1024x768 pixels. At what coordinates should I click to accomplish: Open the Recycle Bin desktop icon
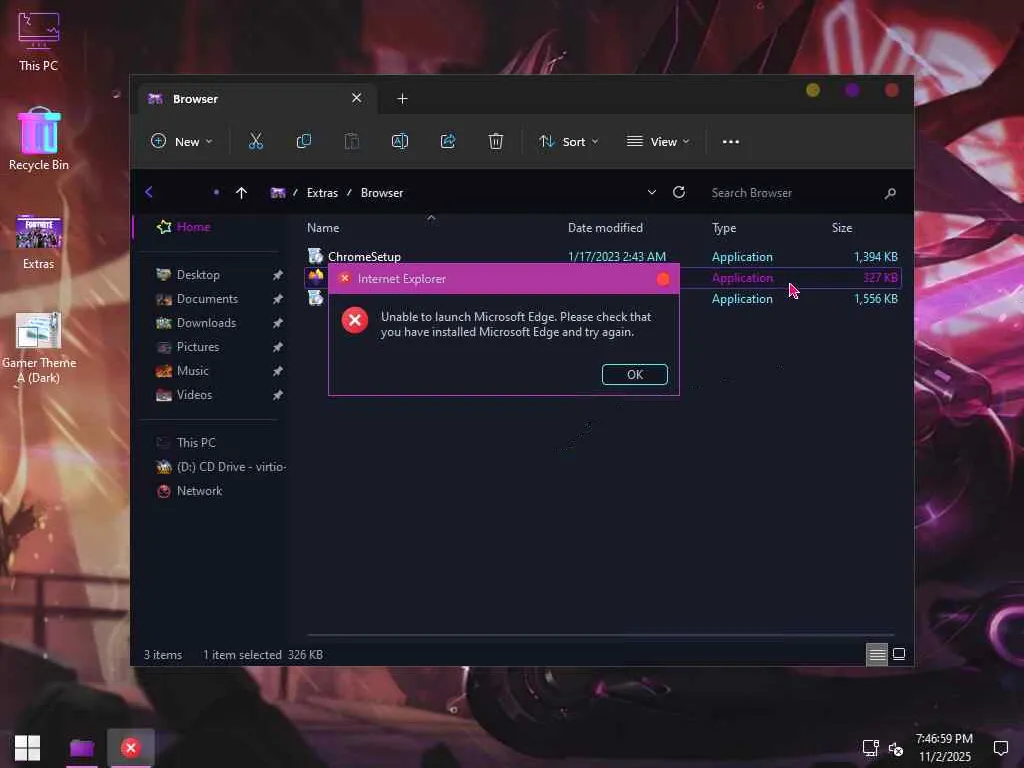point(39,139)
